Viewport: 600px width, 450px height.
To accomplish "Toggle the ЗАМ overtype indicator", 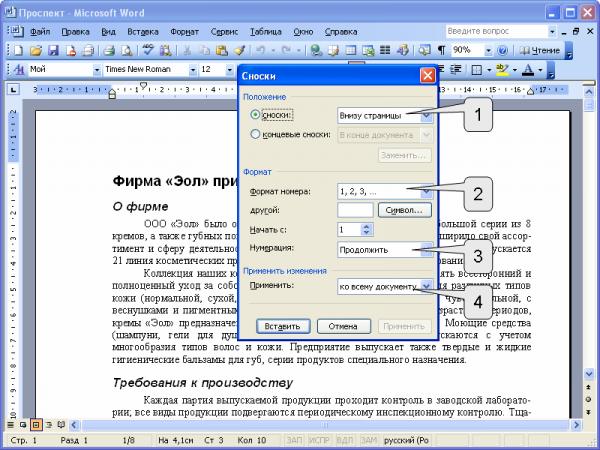I will (369, 440).
